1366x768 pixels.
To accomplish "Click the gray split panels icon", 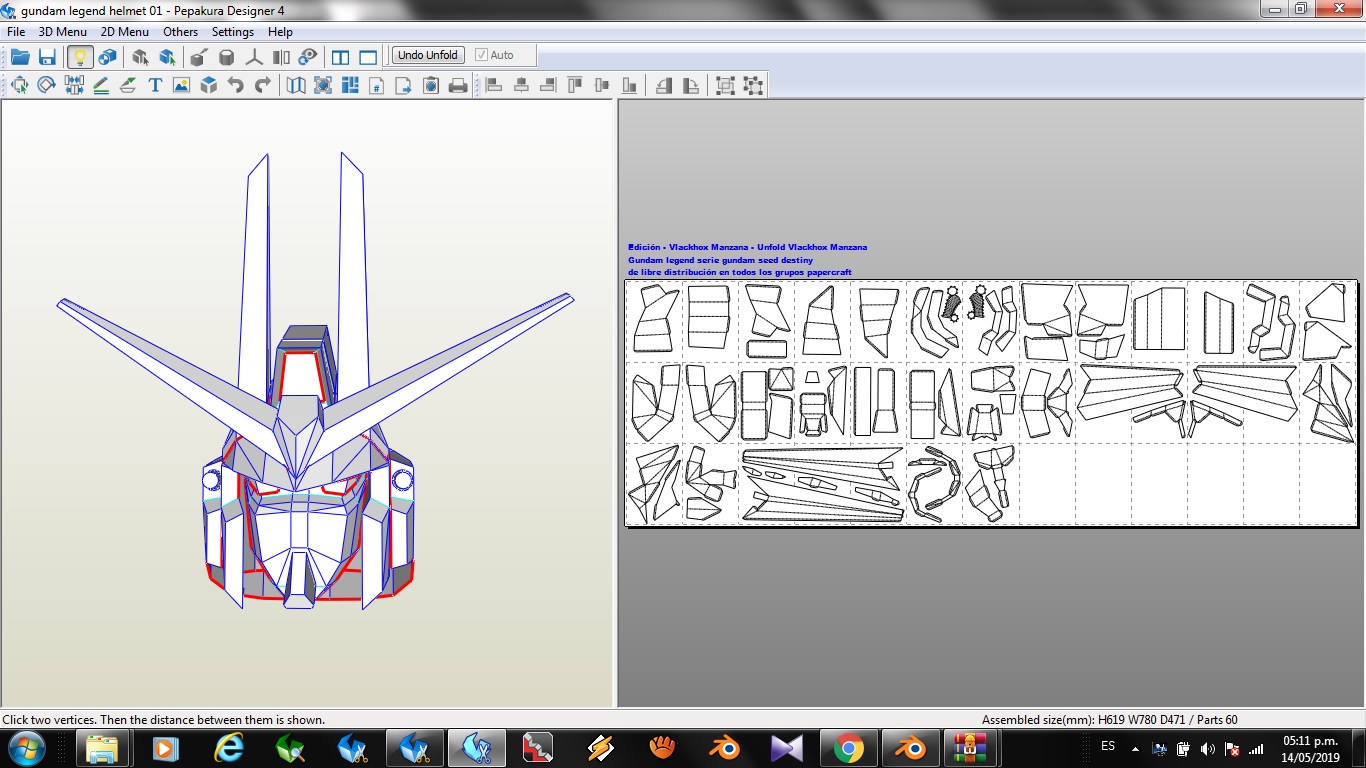I will [x=281, y=57].
